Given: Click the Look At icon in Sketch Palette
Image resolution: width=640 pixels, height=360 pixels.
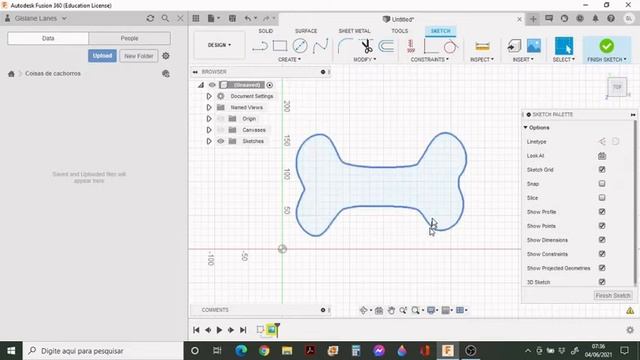Looking at the screenshot, I should pos(602,156).
